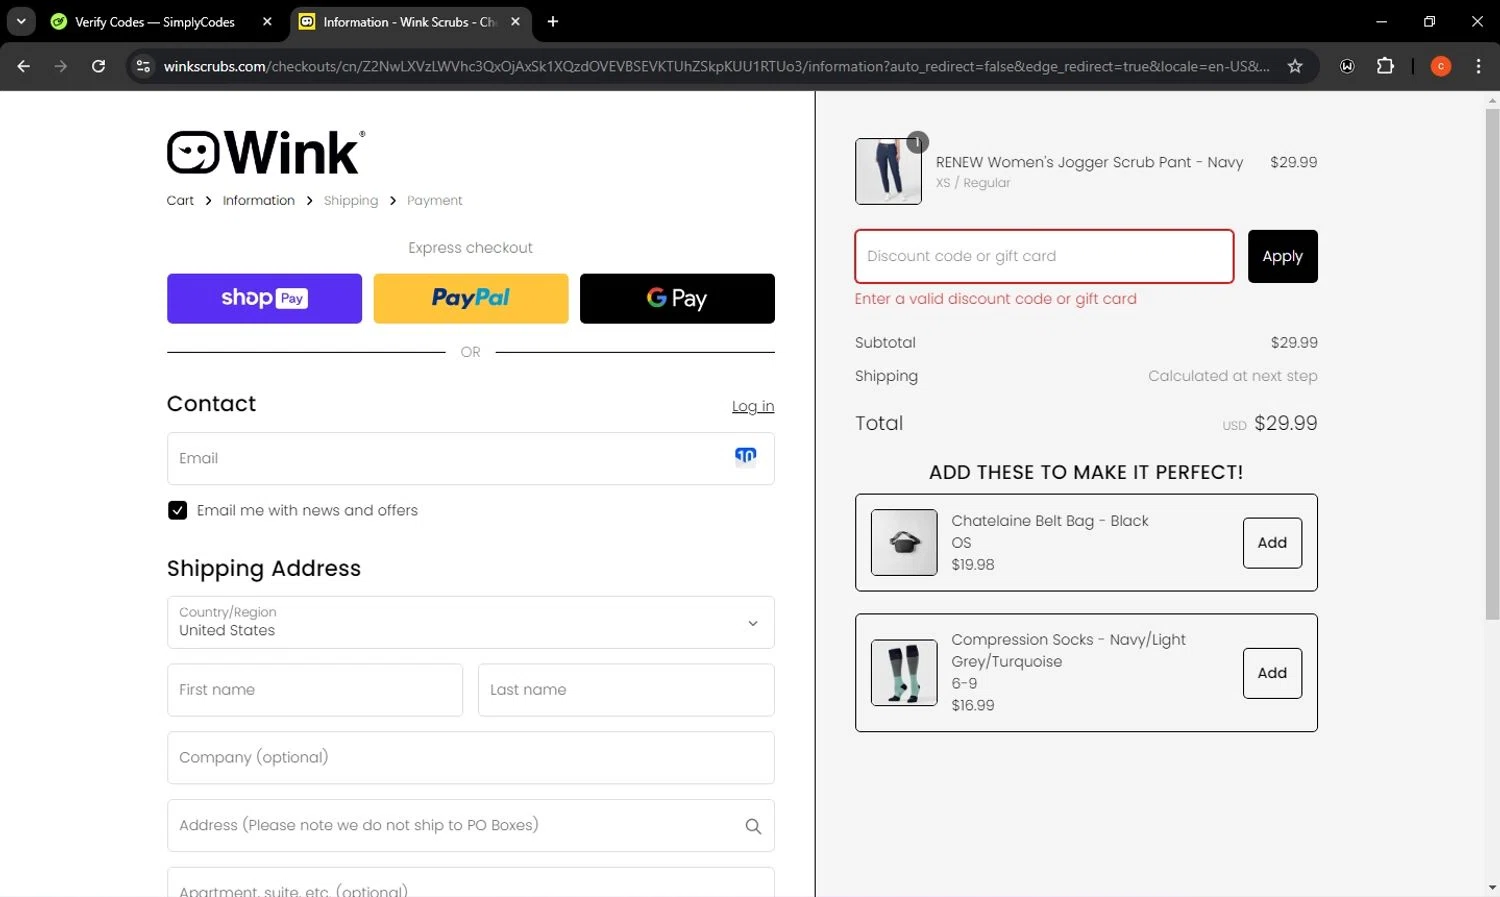Close the Verify Codes — SimplyCodes tab
The height and width of the screenshot is (897, 1500).
point(267,21)
